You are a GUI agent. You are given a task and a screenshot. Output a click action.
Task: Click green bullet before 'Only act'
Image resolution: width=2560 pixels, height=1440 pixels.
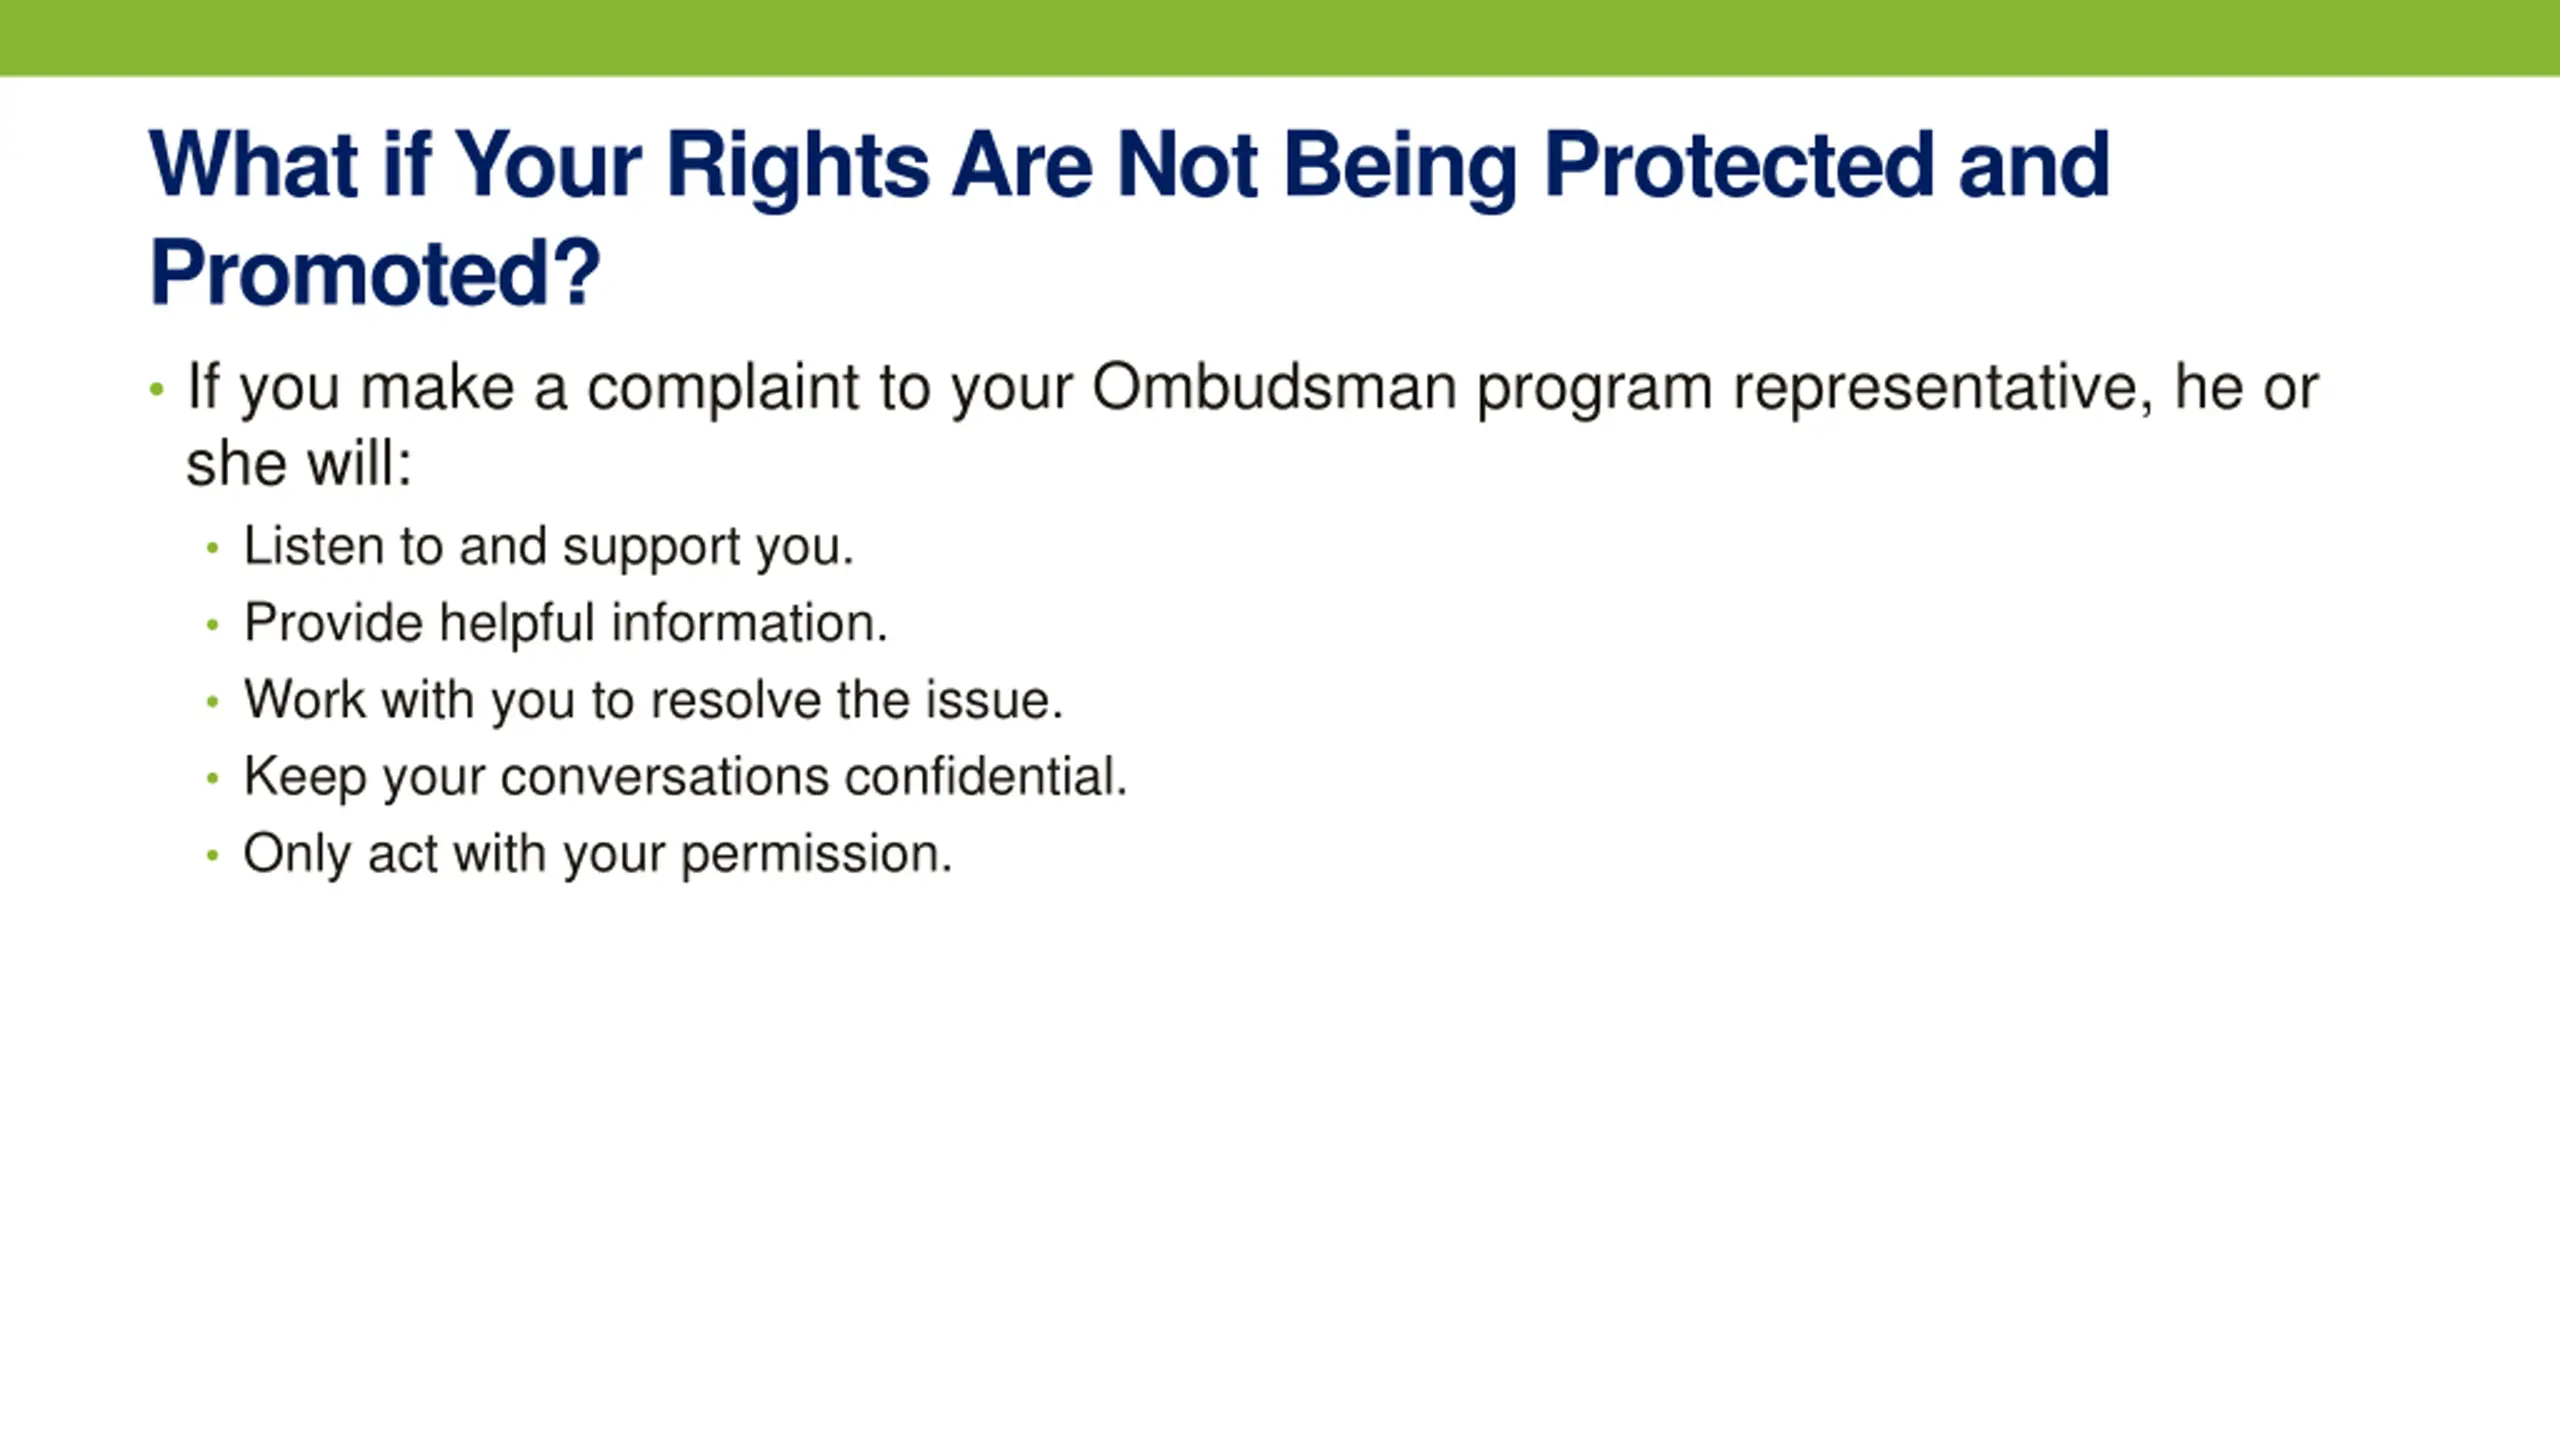pos(212,855)
